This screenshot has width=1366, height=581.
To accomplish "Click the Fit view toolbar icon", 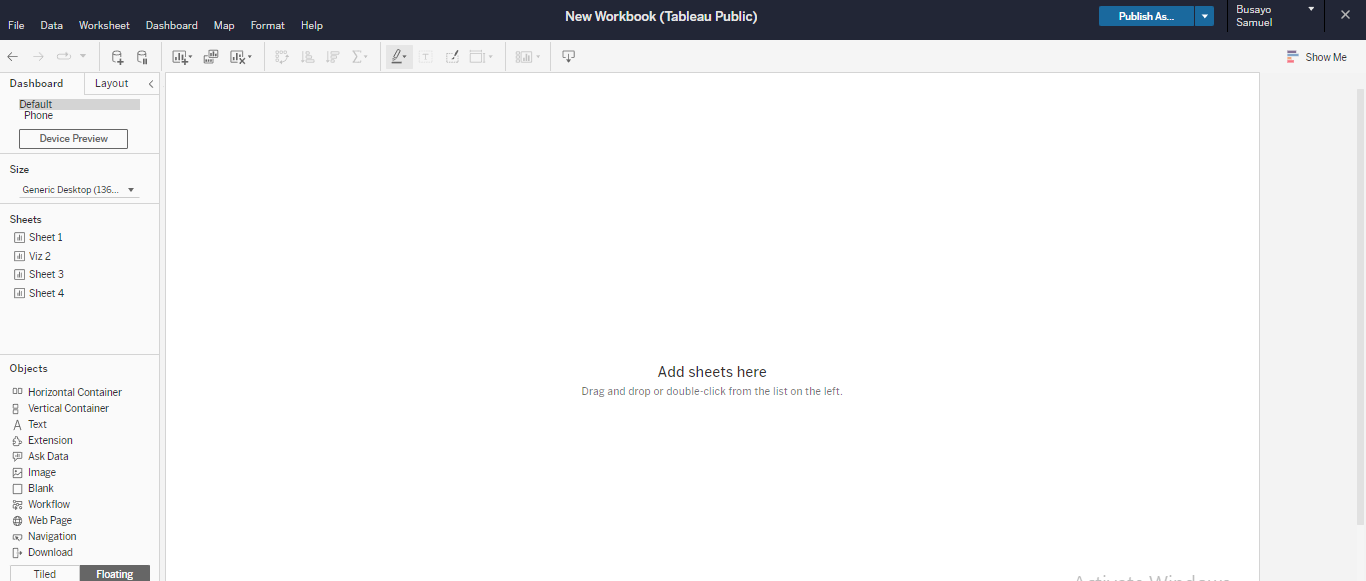I will coord(477,57).
